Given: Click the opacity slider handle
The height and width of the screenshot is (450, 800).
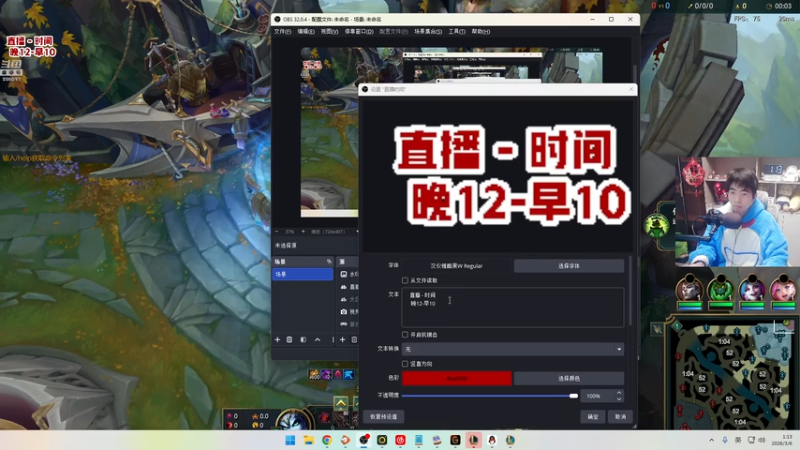Looking at the screenshot, I should tap(573, 396).
